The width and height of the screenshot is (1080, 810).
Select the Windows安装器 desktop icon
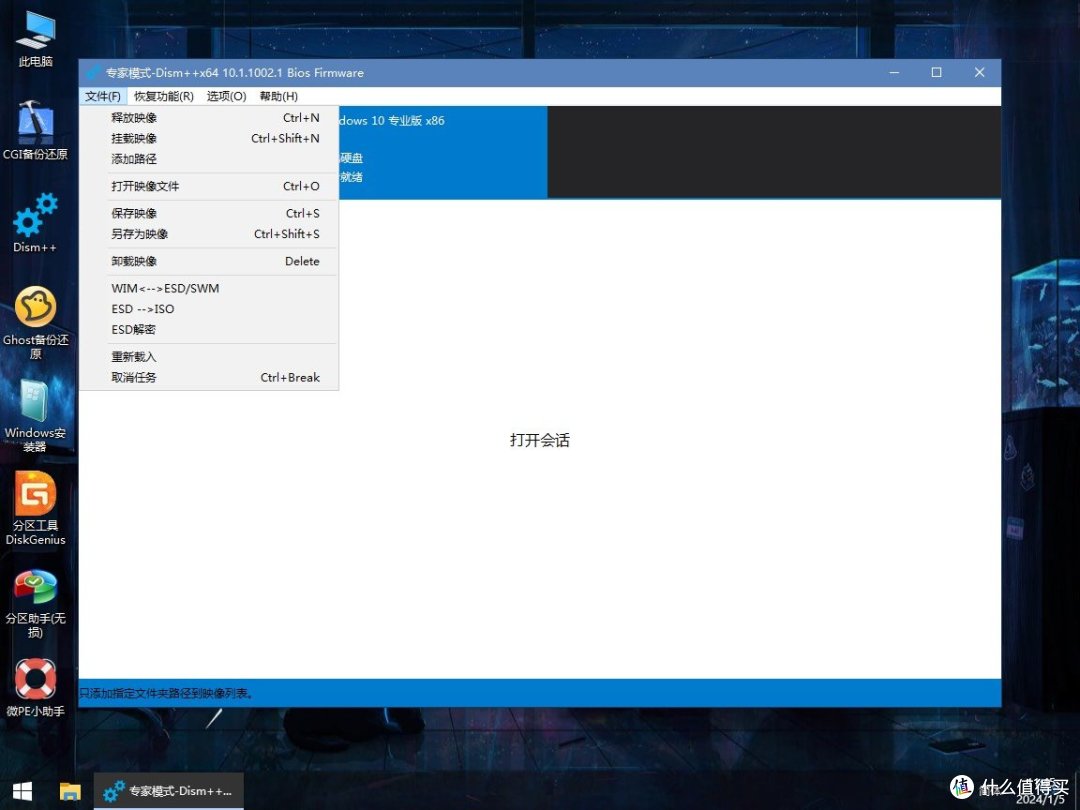[x=35, y=415]
